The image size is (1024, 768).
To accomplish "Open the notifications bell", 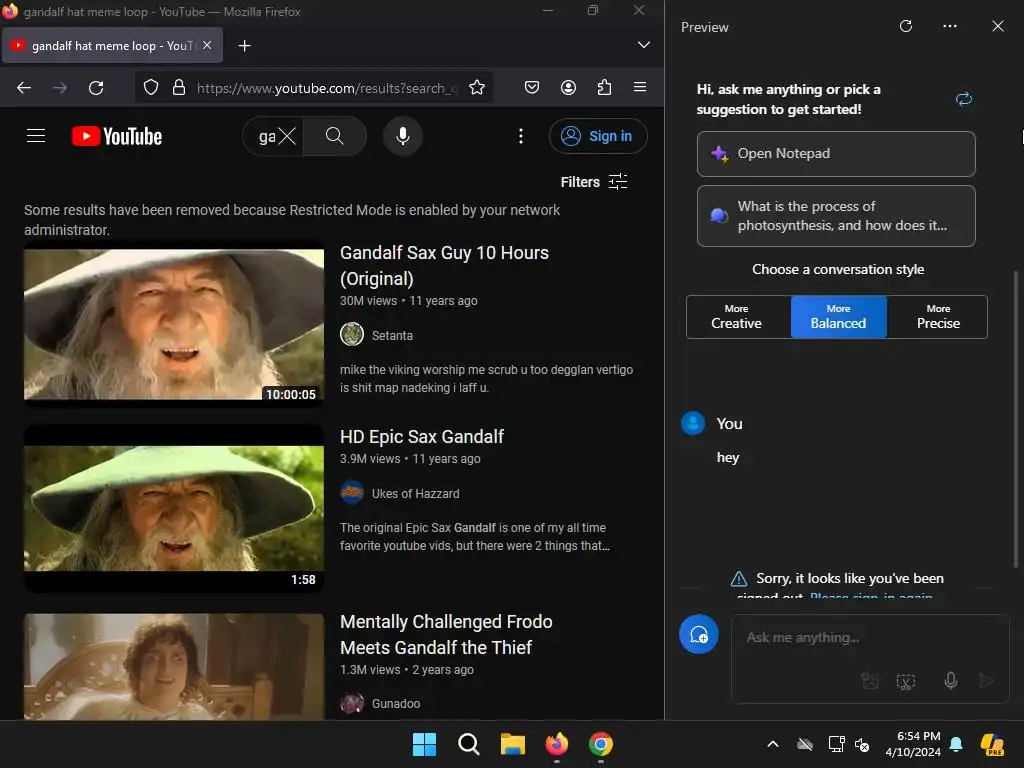I will (x=956, y=744).
